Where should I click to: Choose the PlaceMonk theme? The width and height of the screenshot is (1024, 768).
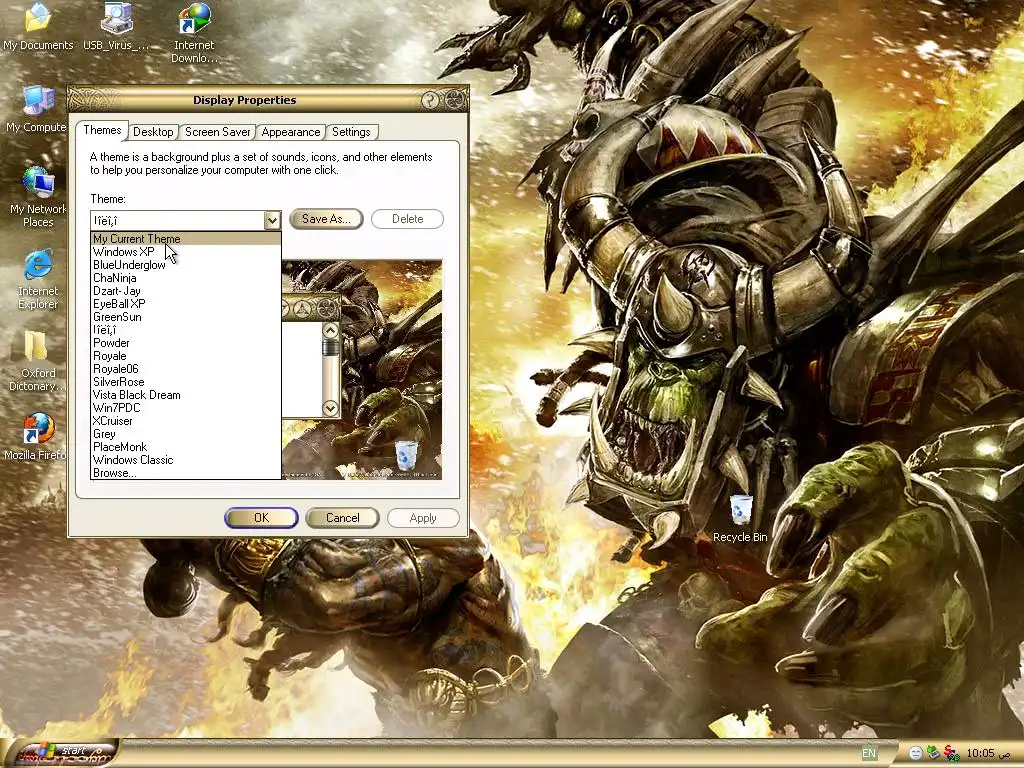(x=185, y=447)
